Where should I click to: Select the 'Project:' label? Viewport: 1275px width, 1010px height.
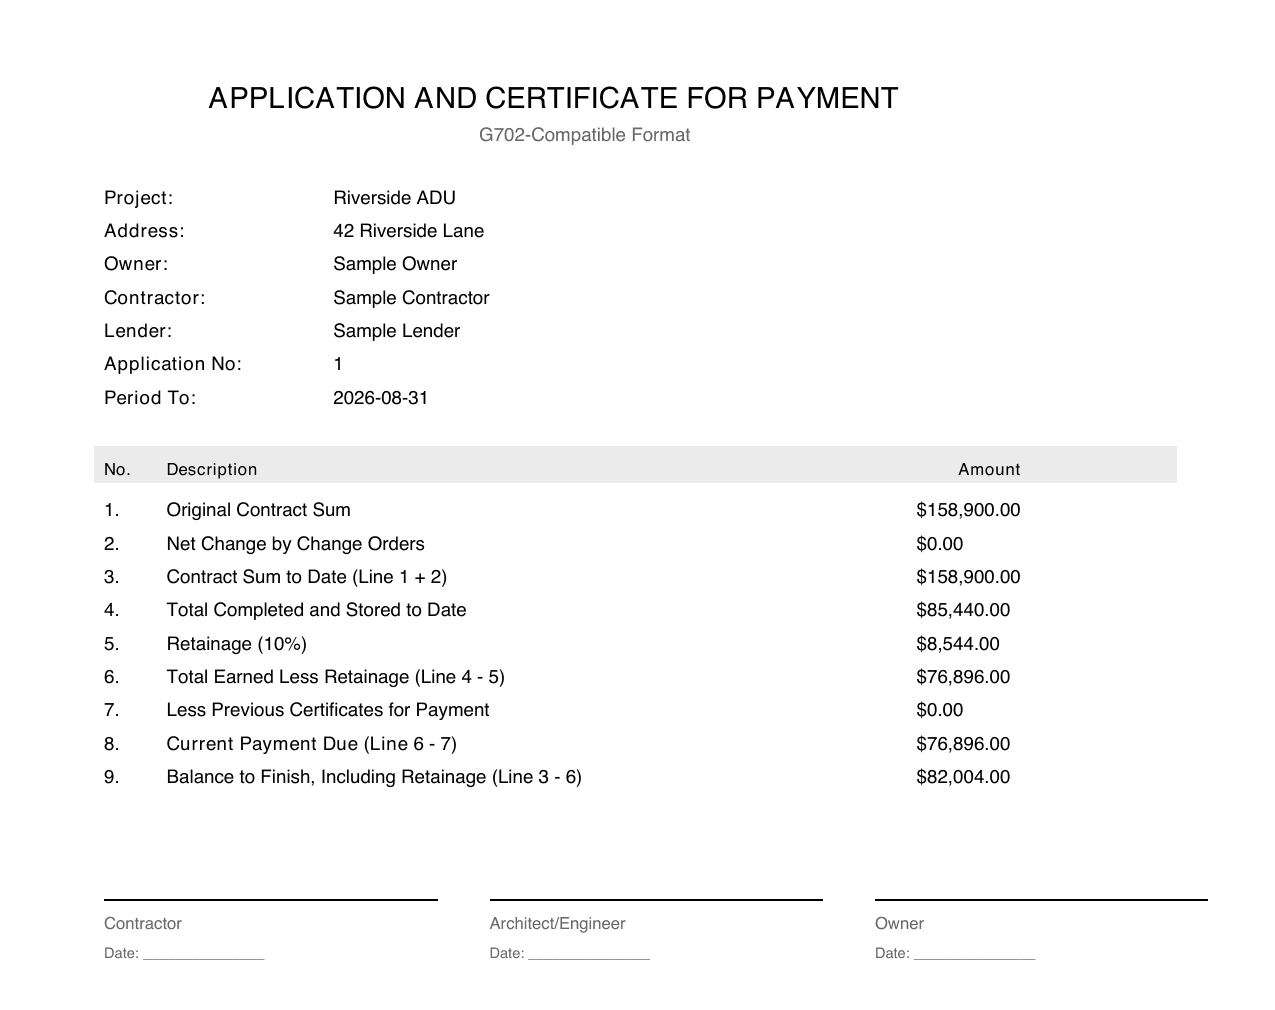tap(138, 198)
